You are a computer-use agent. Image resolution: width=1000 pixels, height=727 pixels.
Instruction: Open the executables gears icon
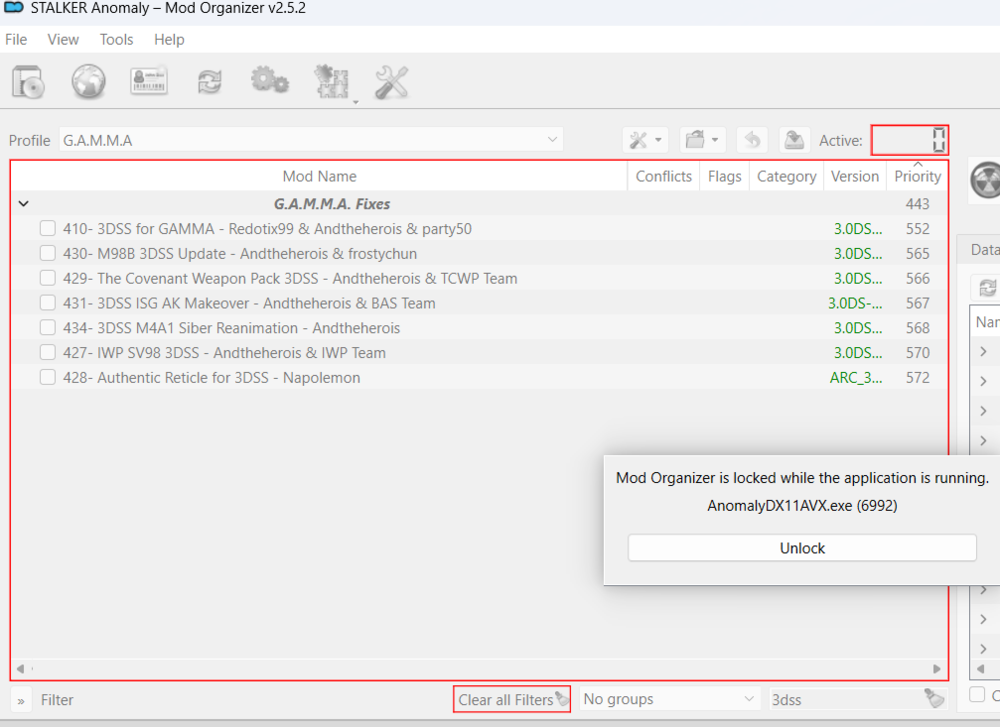270,81
